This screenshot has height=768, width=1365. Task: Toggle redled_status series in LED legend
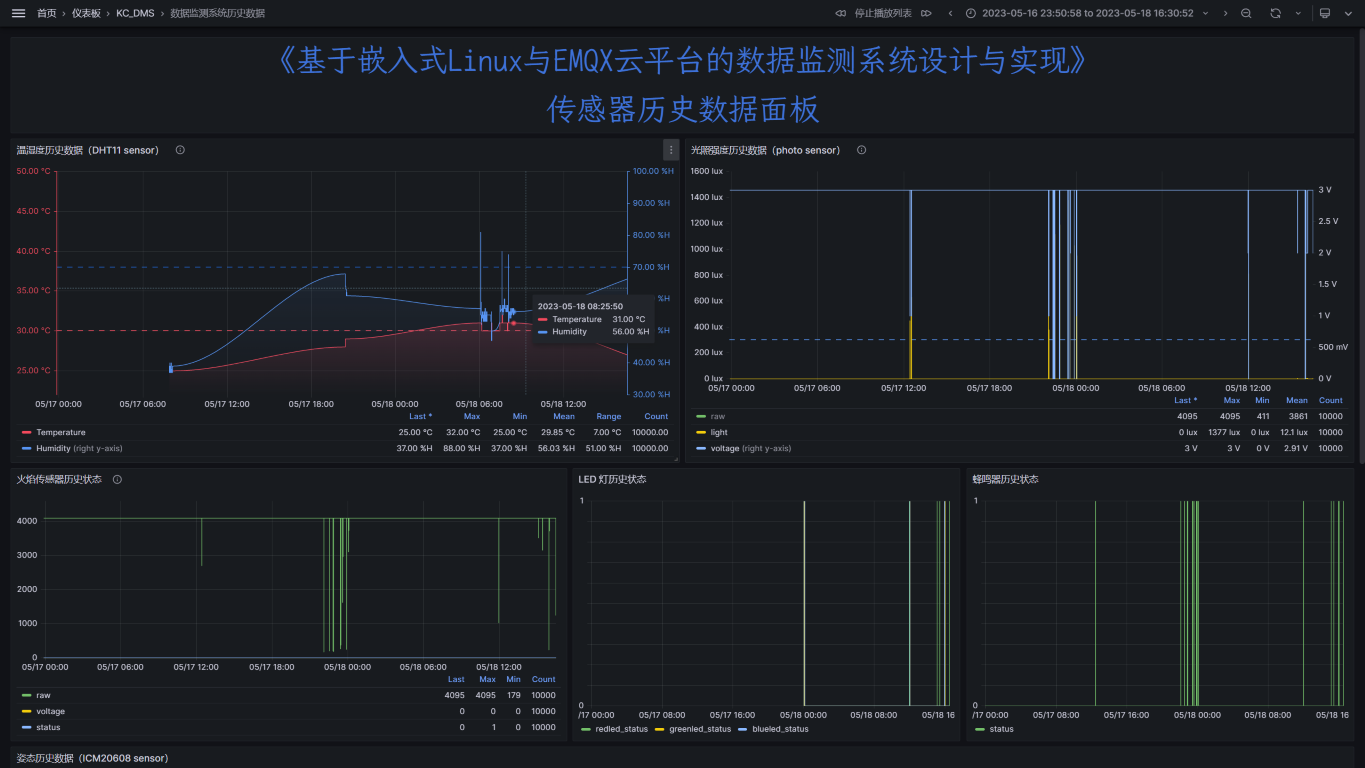coord(622,729)
